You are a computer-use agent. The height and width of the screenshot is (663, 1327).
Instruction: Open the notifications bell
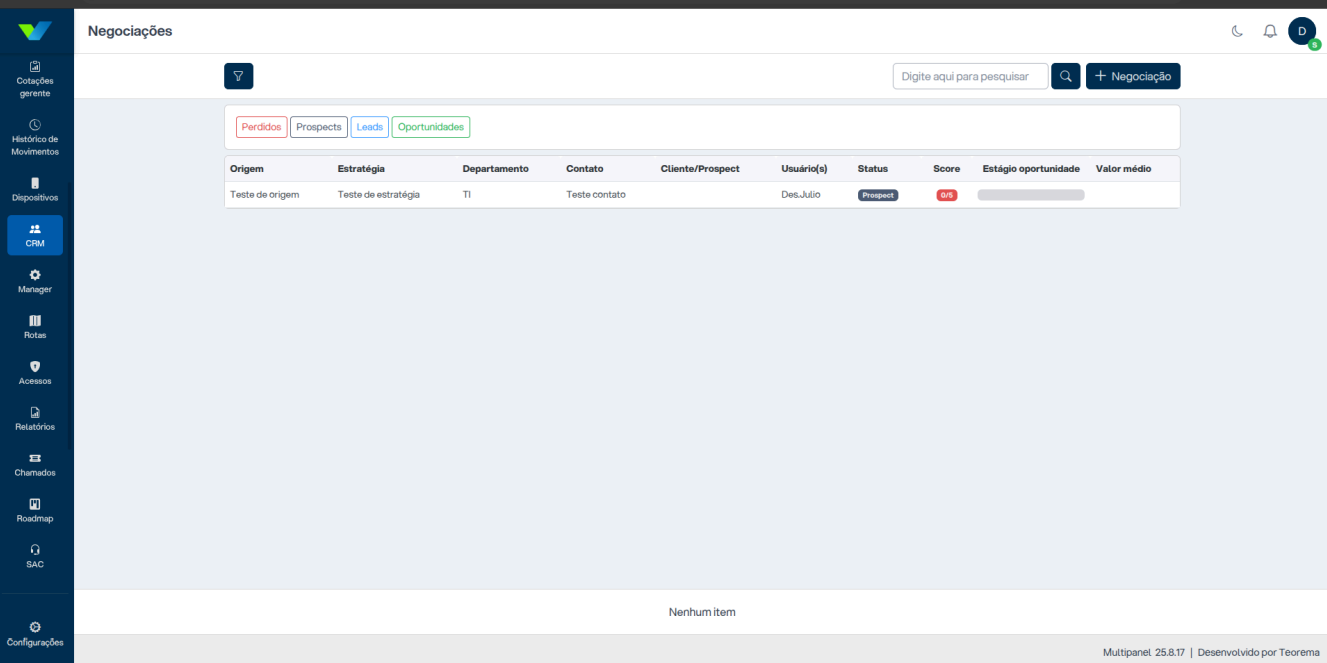(1270, 31)
